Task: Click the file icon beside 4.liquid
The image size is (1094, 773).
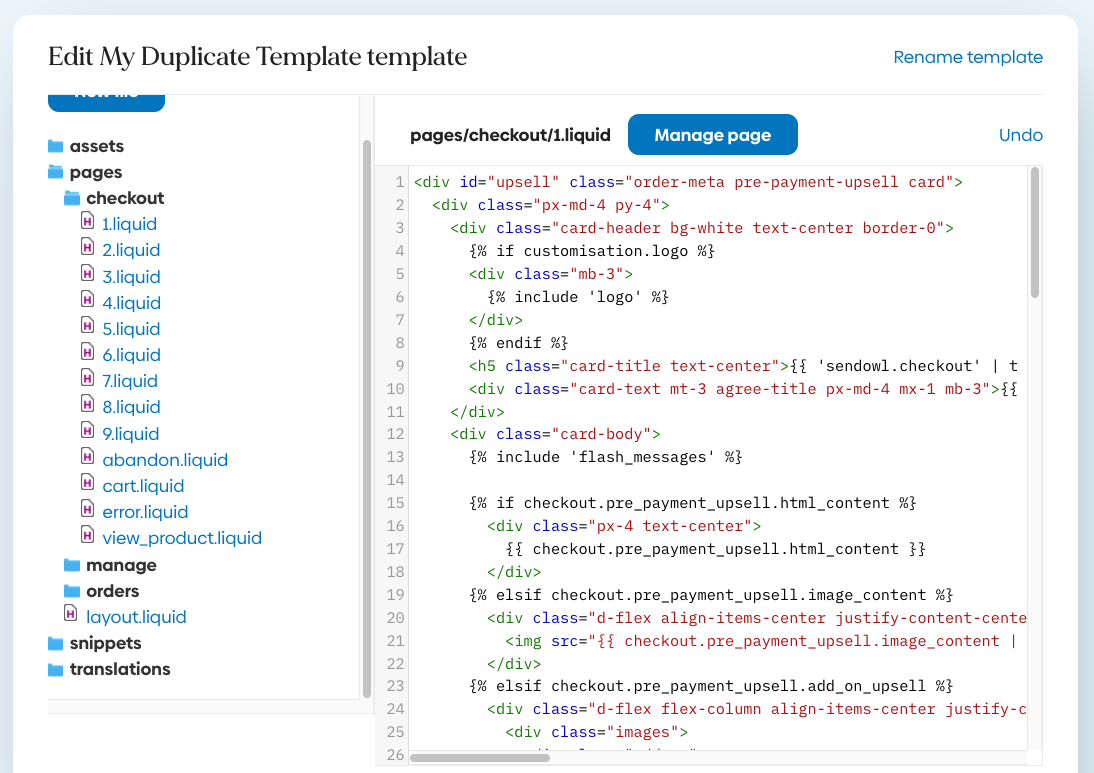Action: pyautogui.click(x=87, y=300)
